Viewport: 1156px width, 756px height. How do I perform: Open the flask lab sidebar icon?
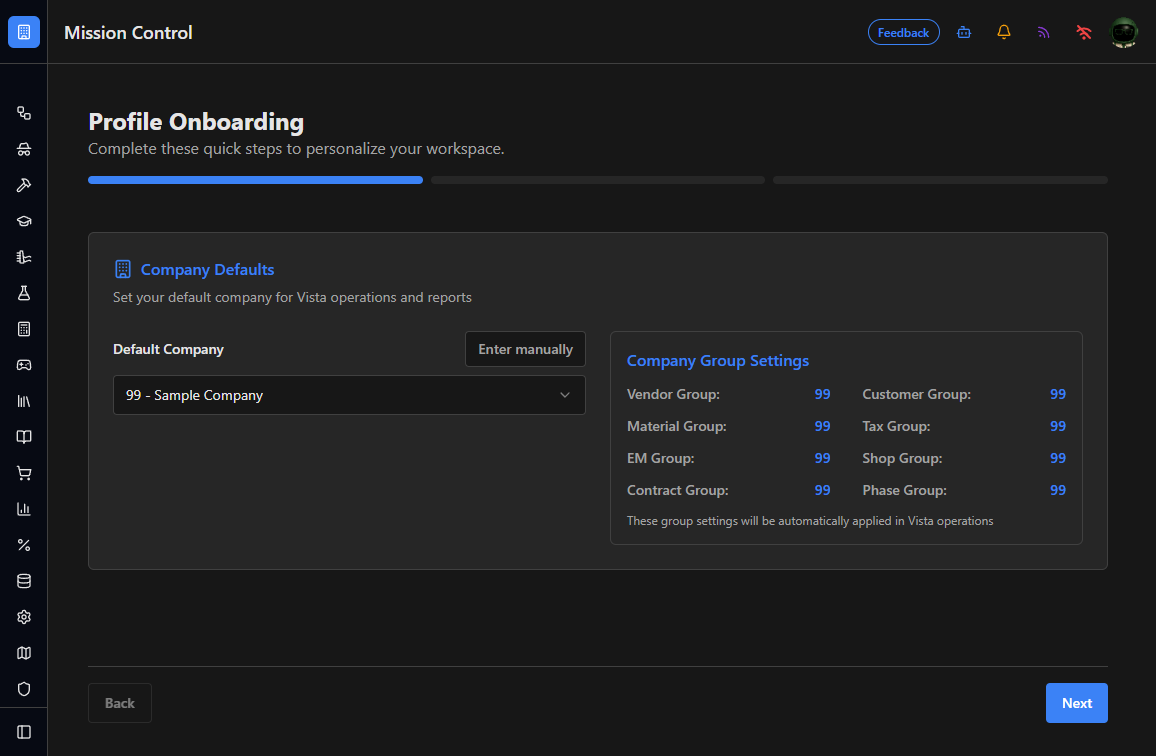[x=24, y=293]
